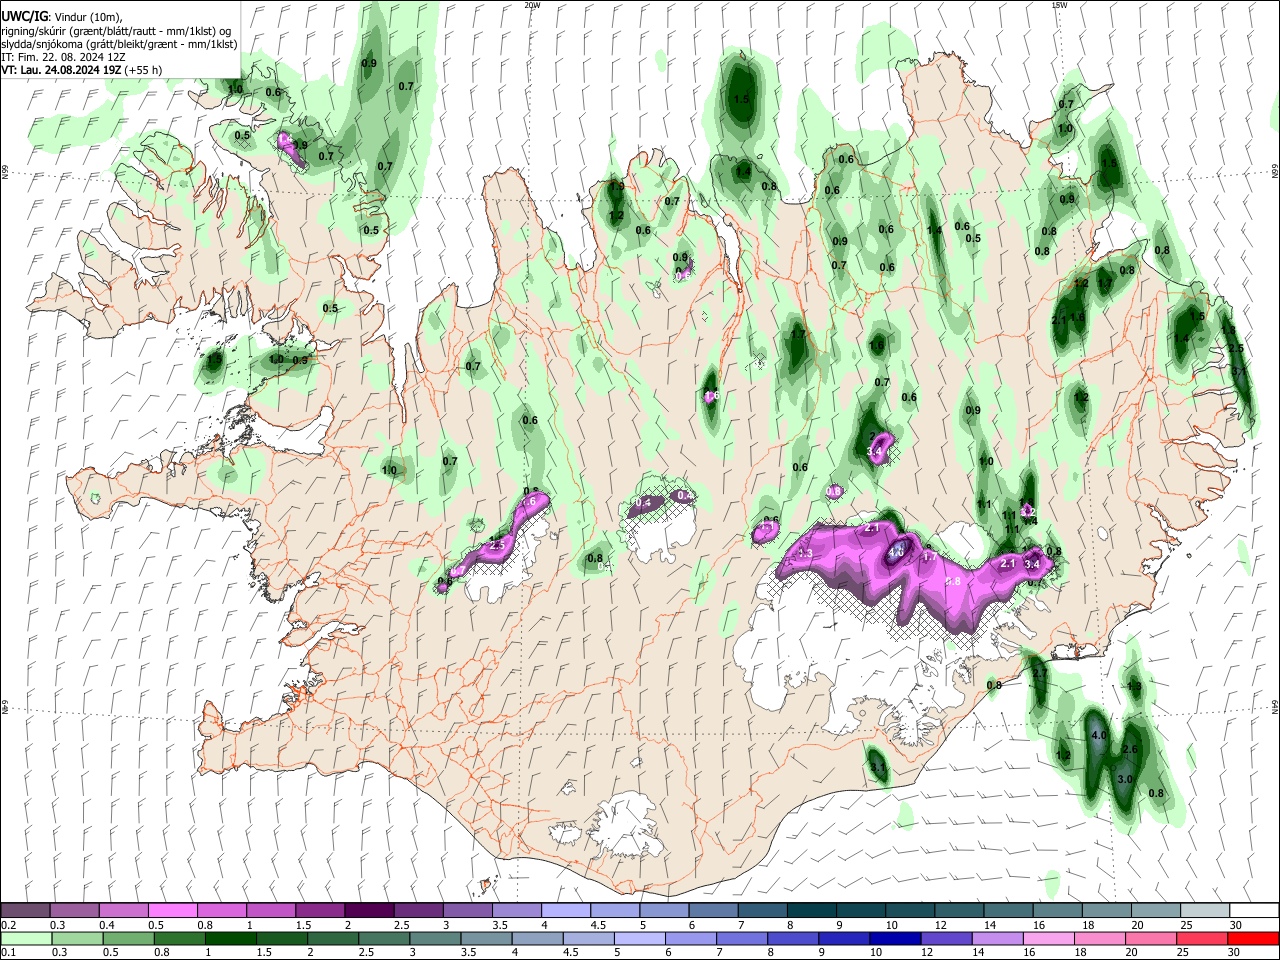Select the lavender swatch between 14 and 16, bottom scale

click(997, 938)
